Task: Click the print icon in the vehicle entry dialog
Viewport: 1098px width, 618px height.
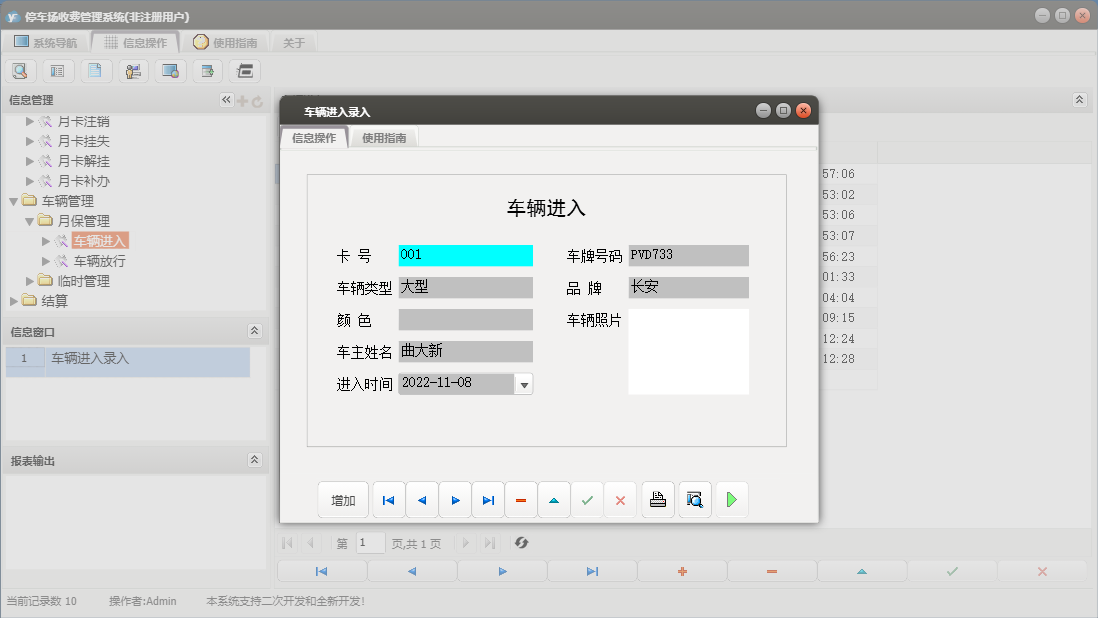Action: [x=657, y=499]
